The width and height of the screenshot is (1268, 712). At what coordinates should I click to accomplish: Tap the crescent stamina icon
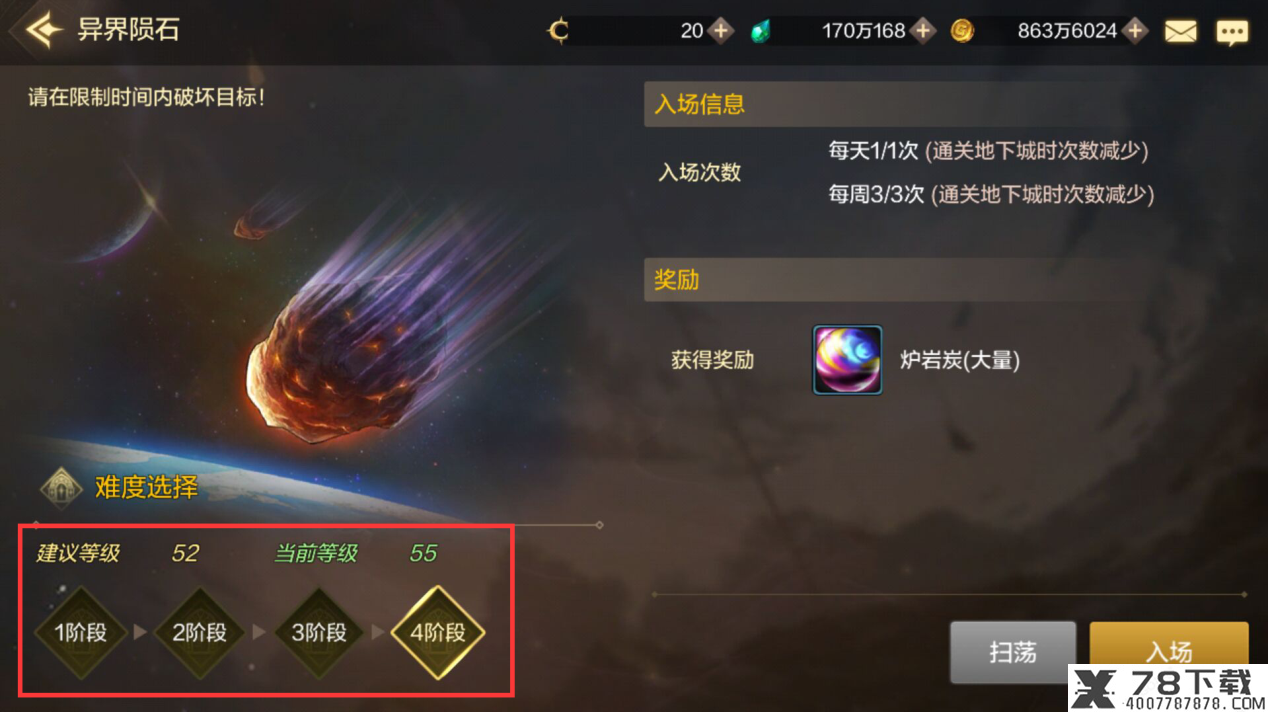coord(558,31)
